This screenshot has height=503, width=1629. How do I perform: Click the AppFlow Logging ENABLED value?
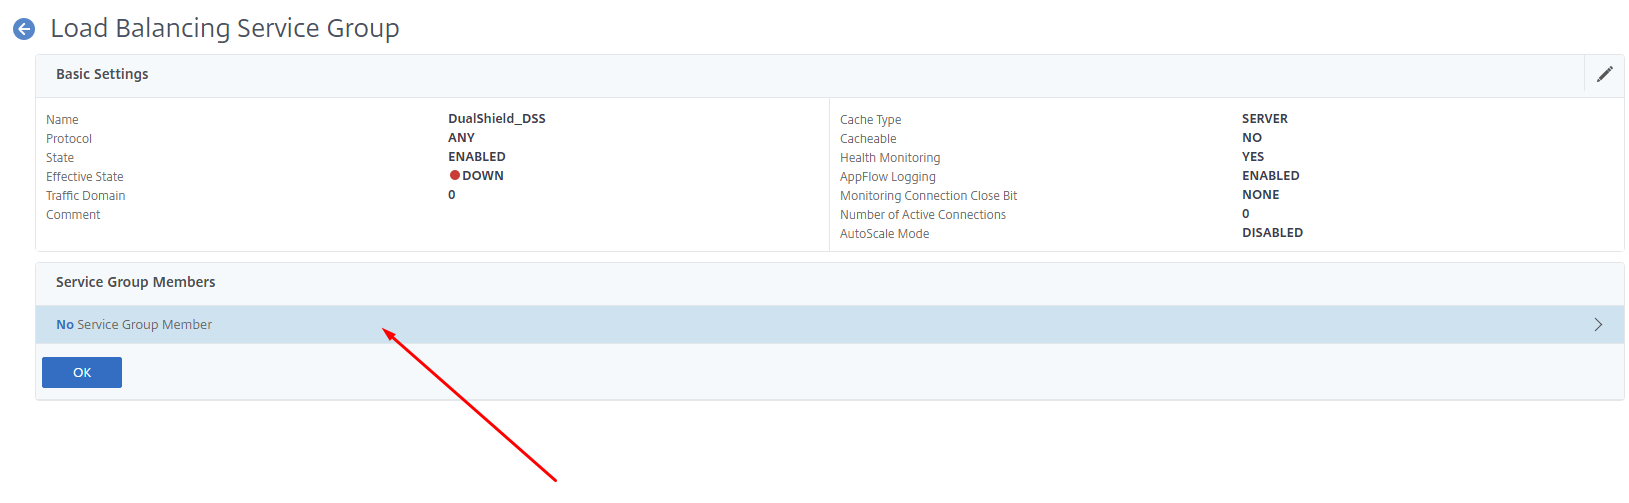(x=1270, y=176)
